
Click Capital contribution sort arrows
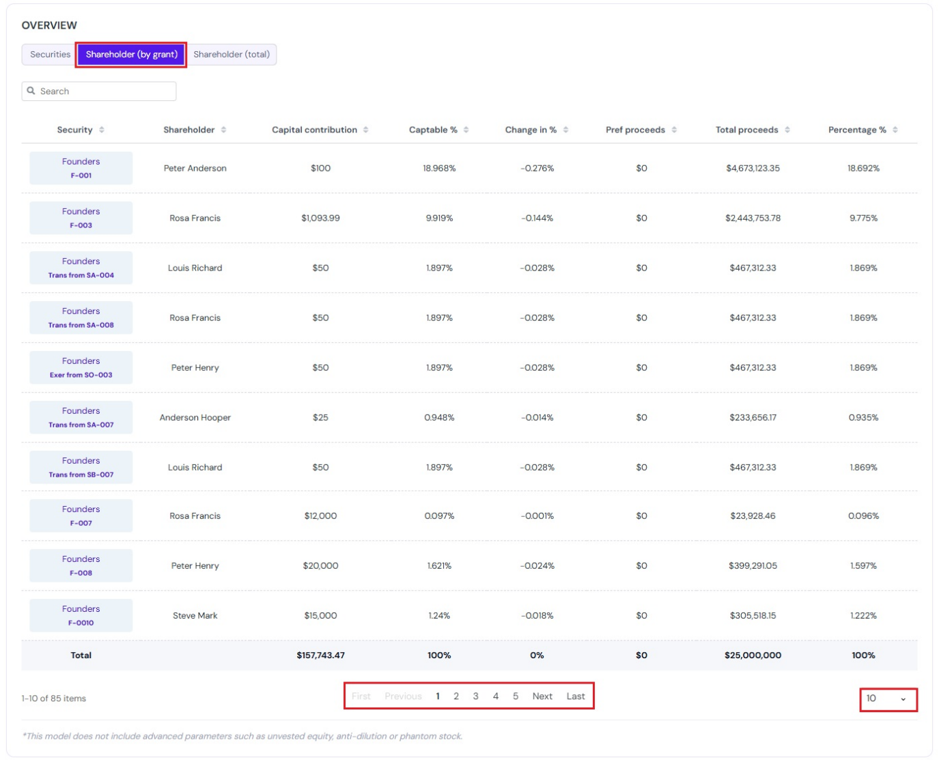point(366,130)
